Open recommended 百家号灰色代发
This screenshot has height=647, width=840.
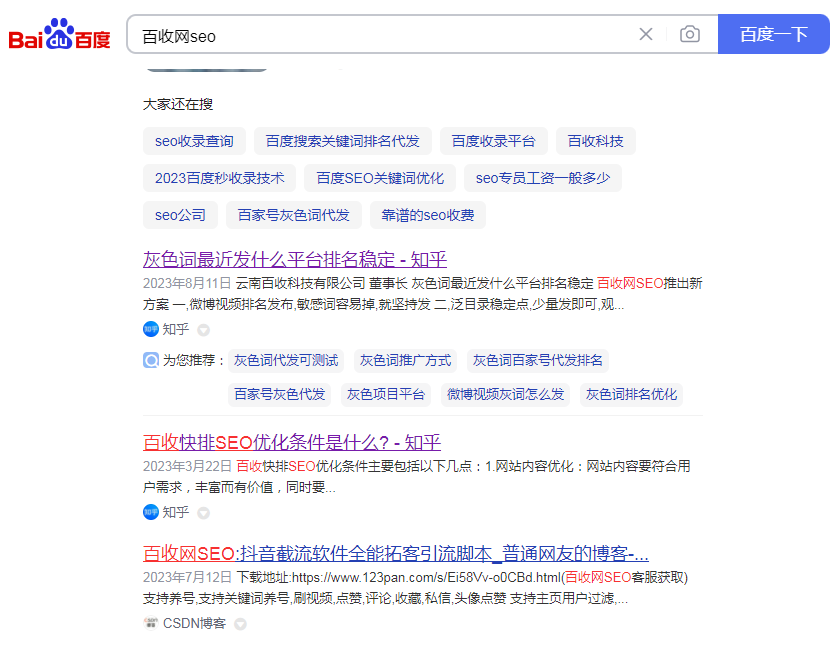pyautogui.click(x=280, y=395)
